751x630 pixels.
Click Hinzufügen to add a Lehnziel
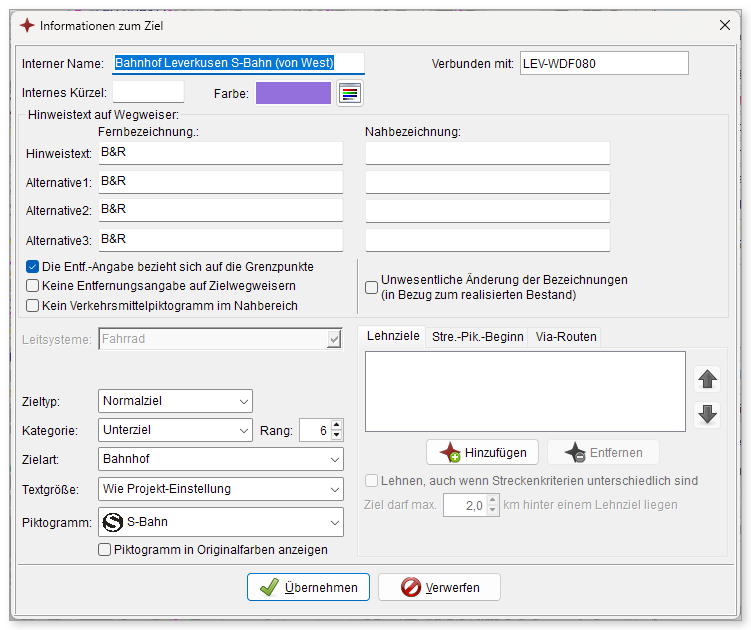(482, 452)
